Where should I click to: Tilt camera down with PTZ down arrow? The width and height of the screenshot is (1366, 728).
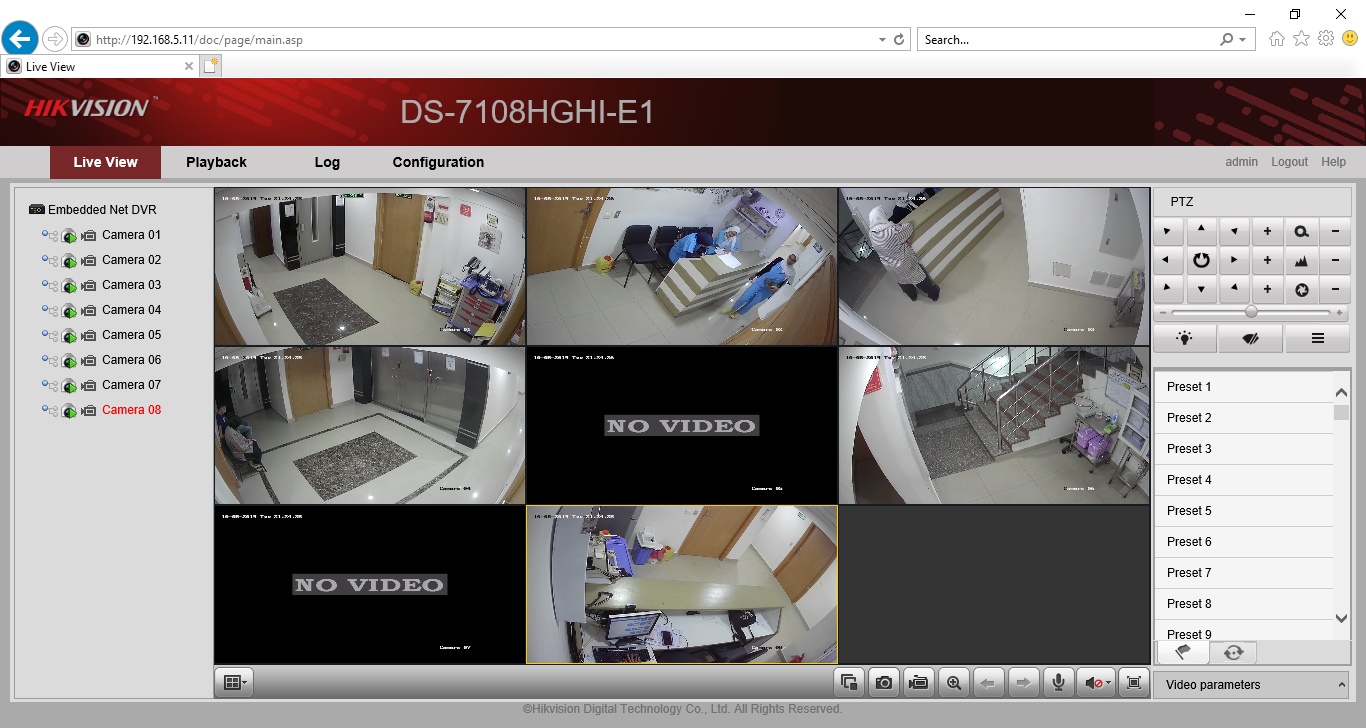1201,290
